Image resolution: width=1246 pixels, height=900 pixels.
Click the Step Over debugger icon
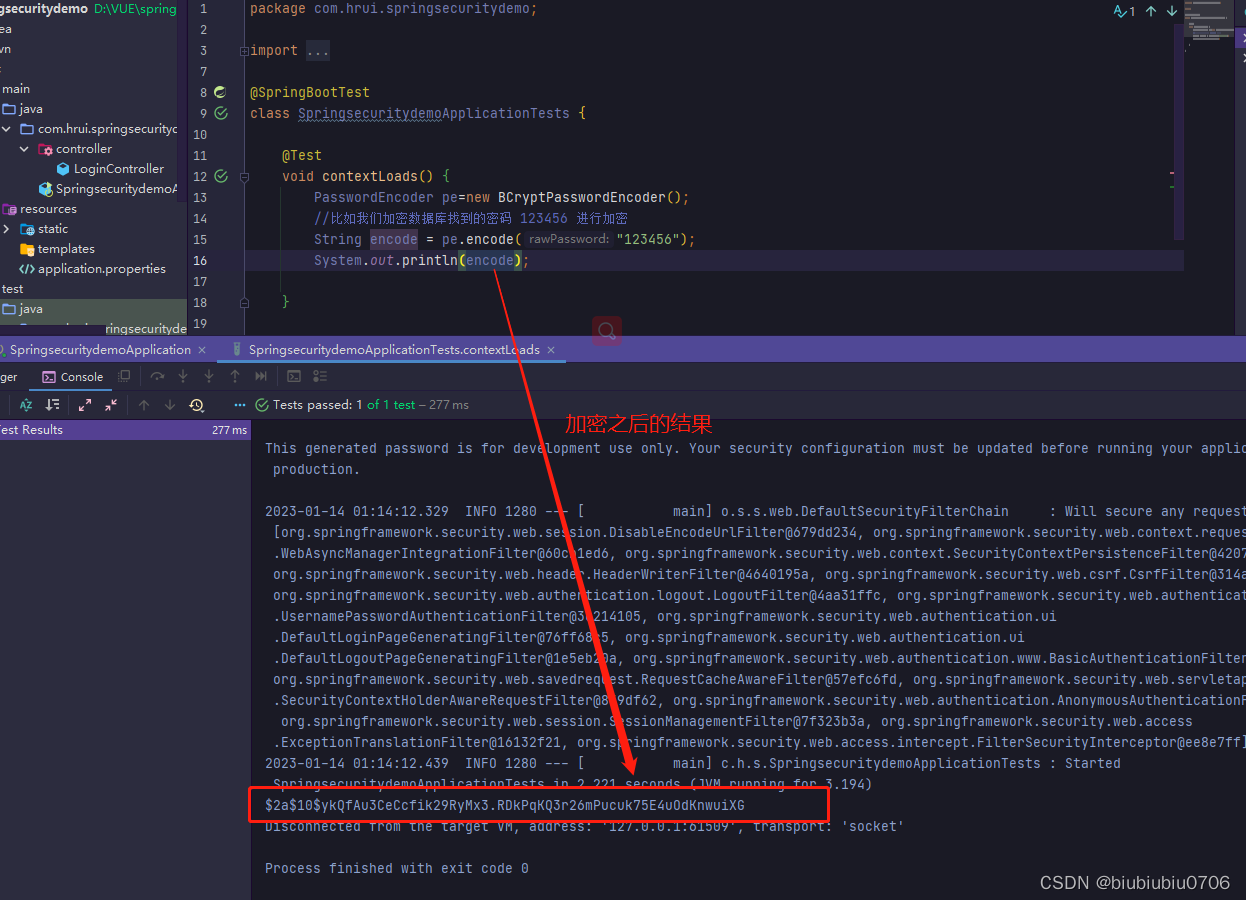(x=157, y=376)
